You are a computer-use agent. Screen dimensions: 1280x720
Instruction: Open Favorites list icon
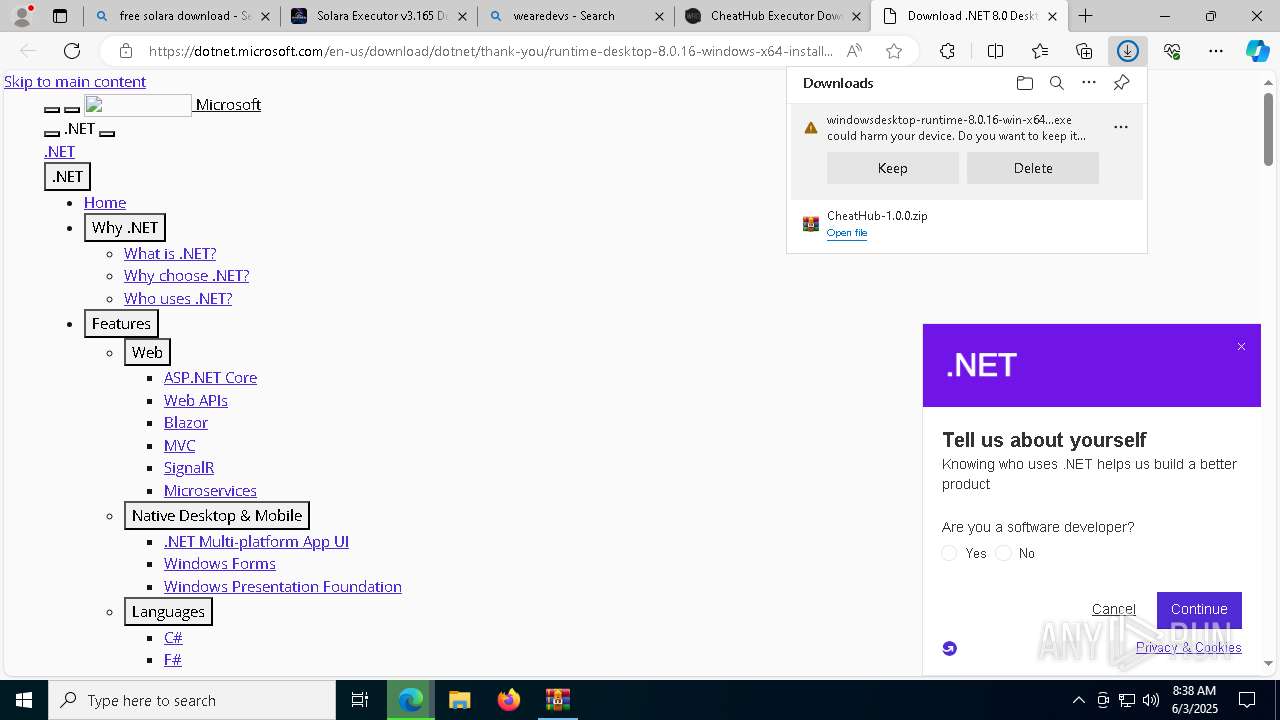1040,51
